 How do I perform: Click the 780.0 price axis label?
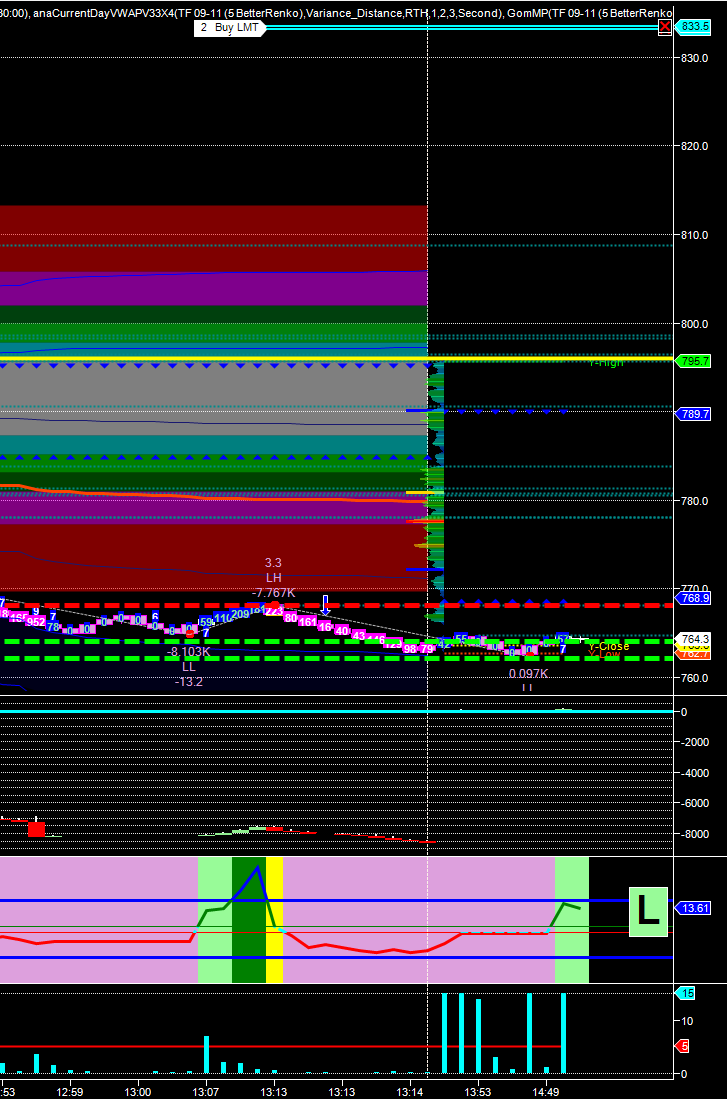694,500
